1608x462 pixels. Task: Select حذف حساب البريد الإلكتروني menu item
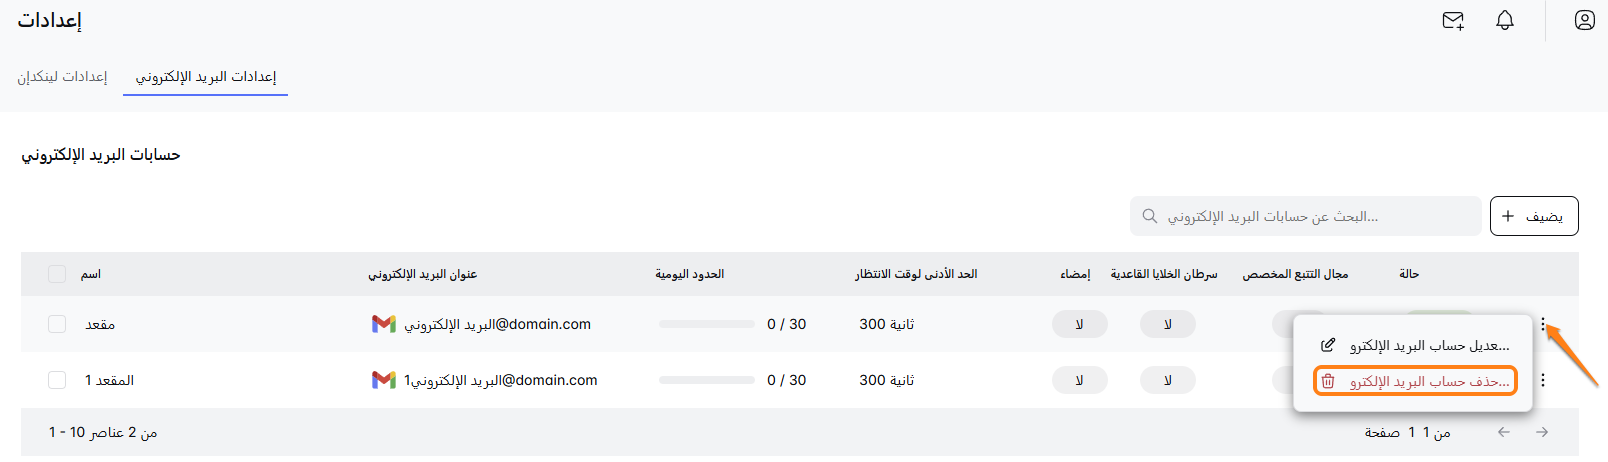[x=1428, y=381]
